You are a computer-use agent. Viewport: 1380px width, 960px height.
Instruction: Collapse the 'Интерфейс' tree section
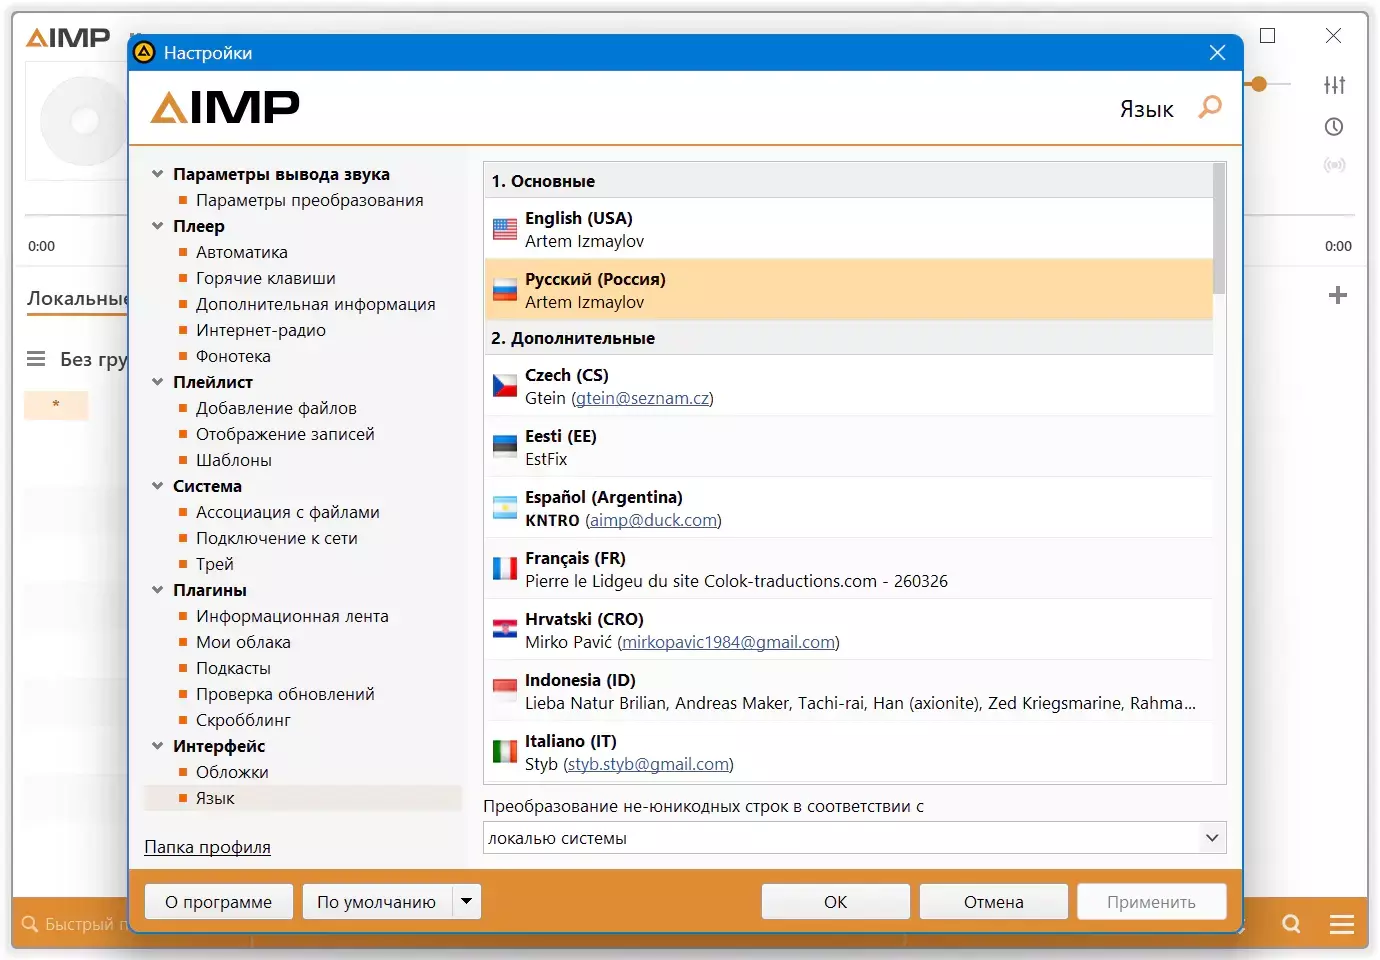click(157, 746)
